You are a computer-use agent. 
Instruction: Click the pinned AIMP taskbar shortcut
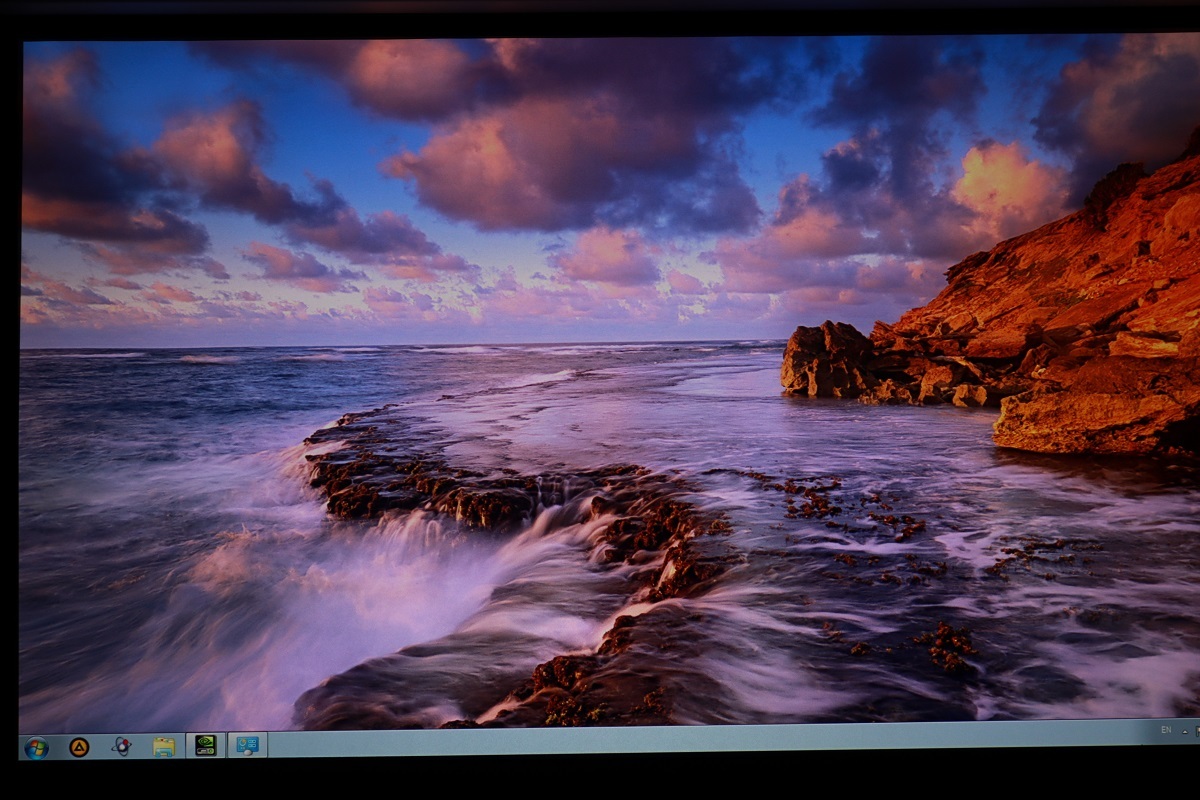click(79, 746)
